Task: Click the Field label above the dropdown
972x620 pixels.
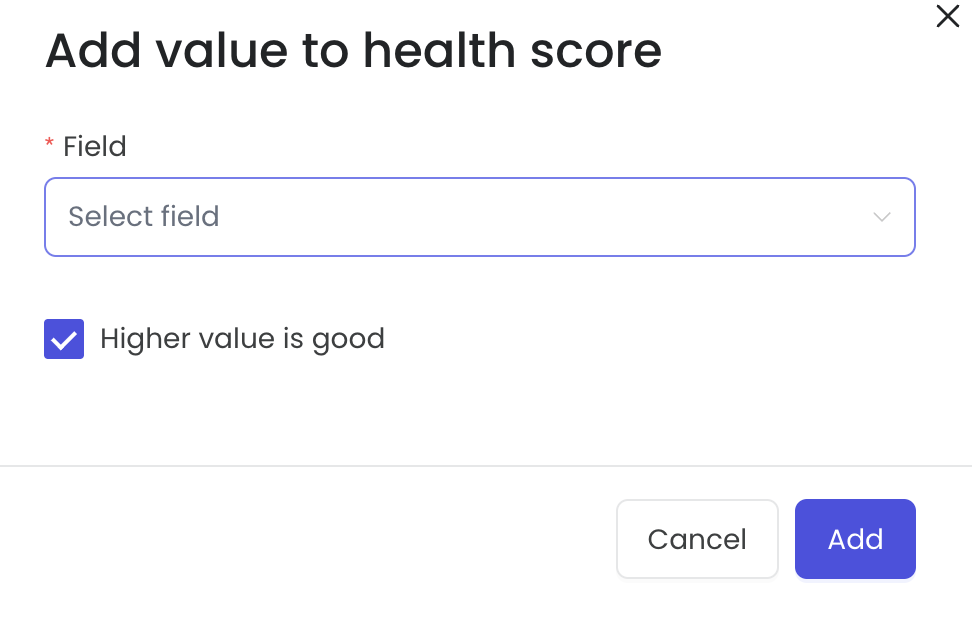Action: point(95,147)
